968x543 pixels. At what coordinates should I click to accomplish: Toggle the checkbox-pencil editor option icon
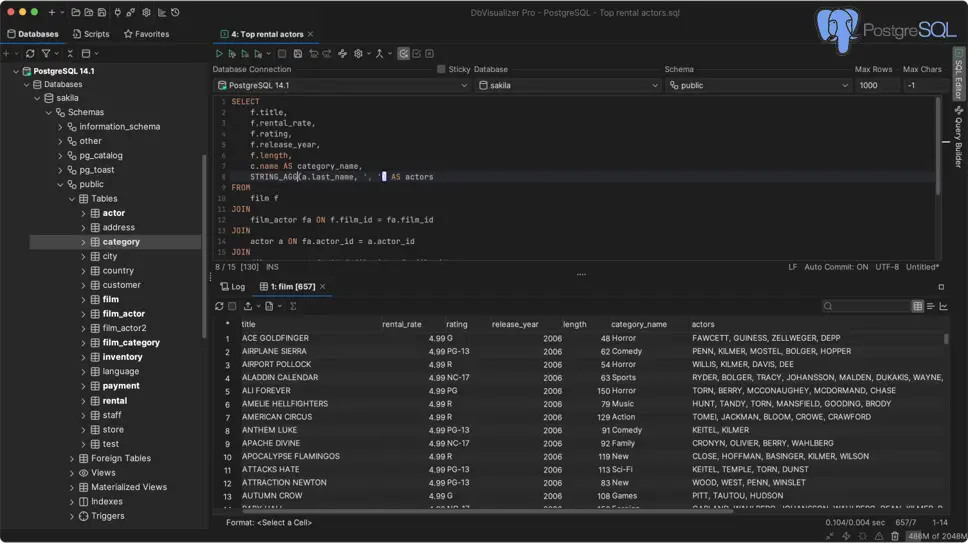point(417,54)
